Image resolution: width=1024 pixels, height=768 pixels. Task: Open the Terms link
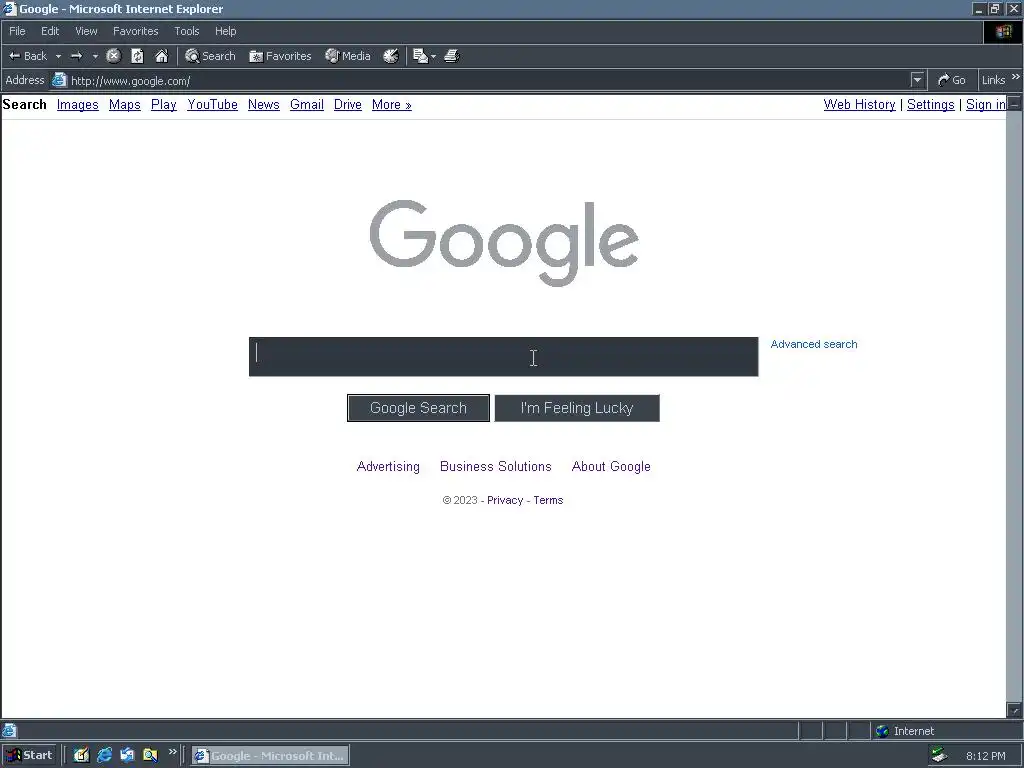[x=548, y=500]
